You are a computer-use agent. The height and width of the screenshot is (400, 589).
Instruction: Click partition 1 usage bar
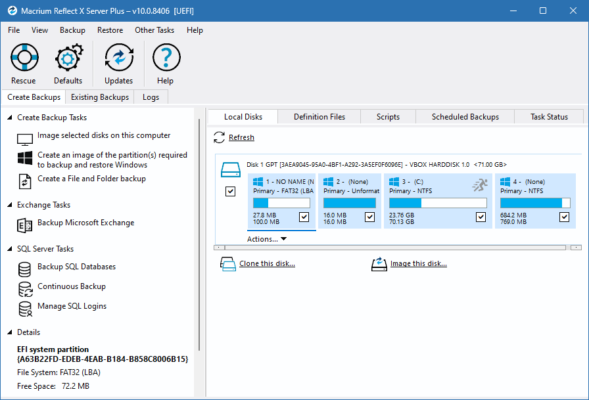pyautogui.click(x=281, y=203)
